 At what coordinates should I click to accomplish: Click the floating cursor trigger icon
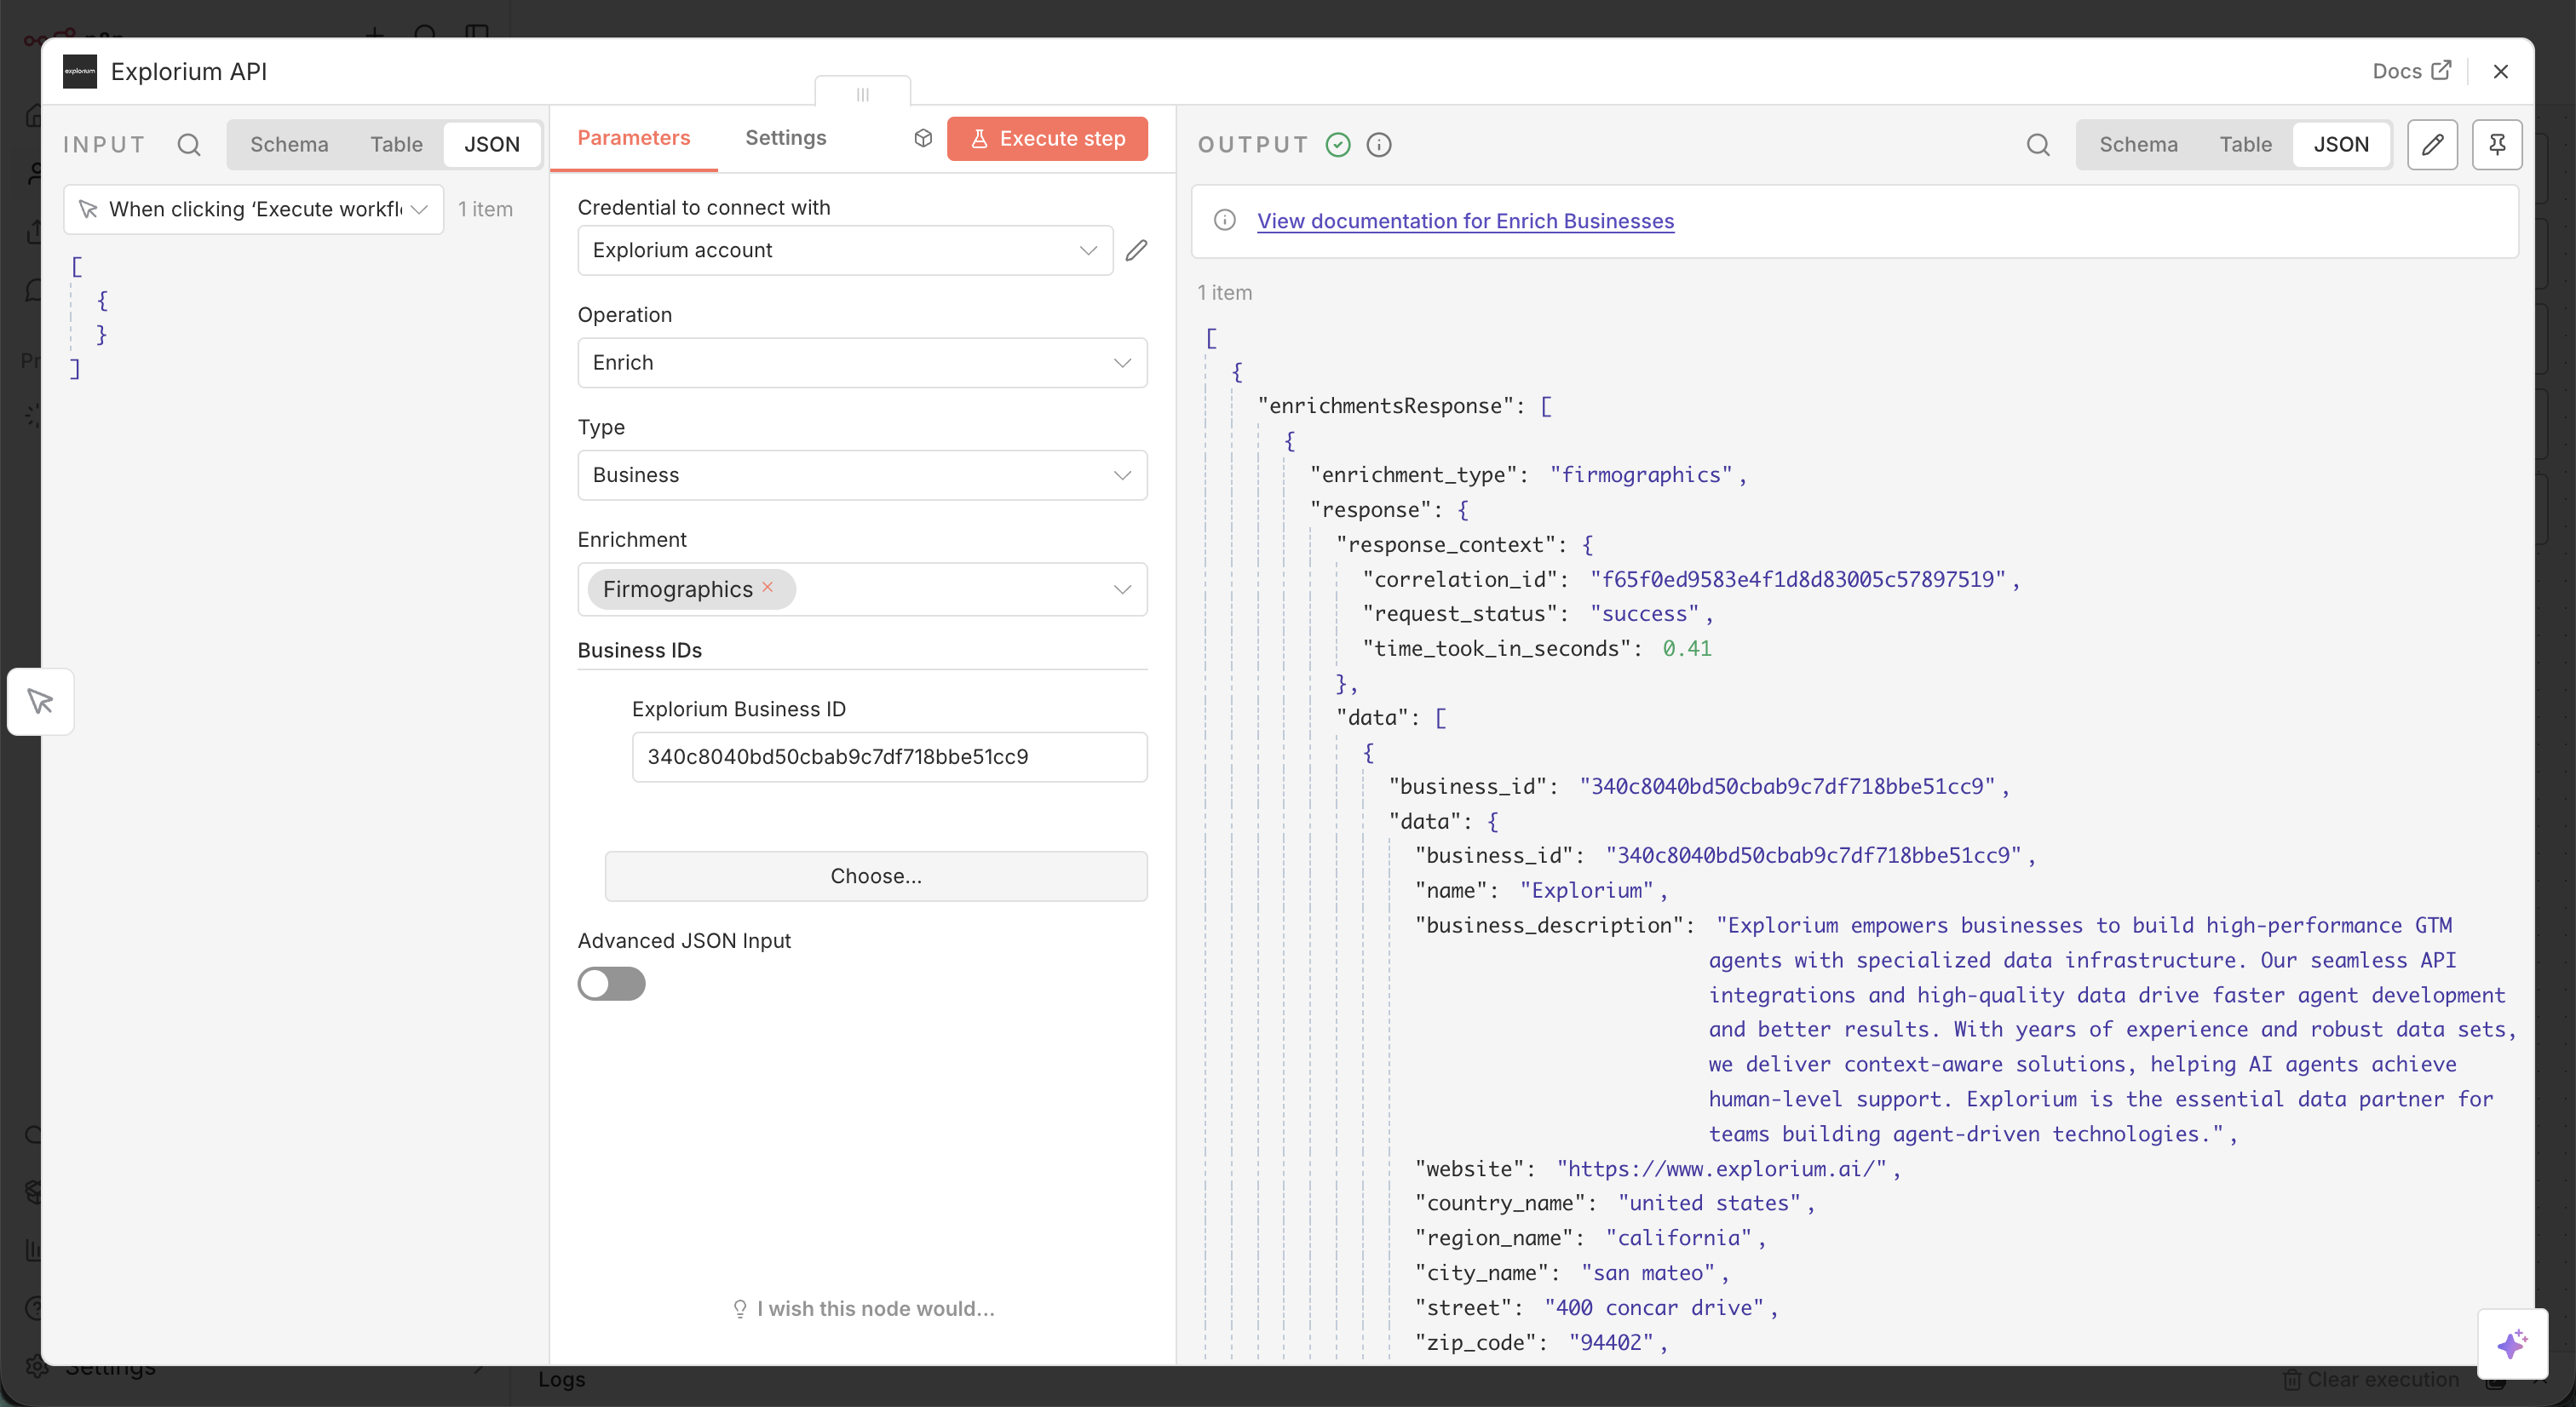pyautogui.click(x=41, y=701)
